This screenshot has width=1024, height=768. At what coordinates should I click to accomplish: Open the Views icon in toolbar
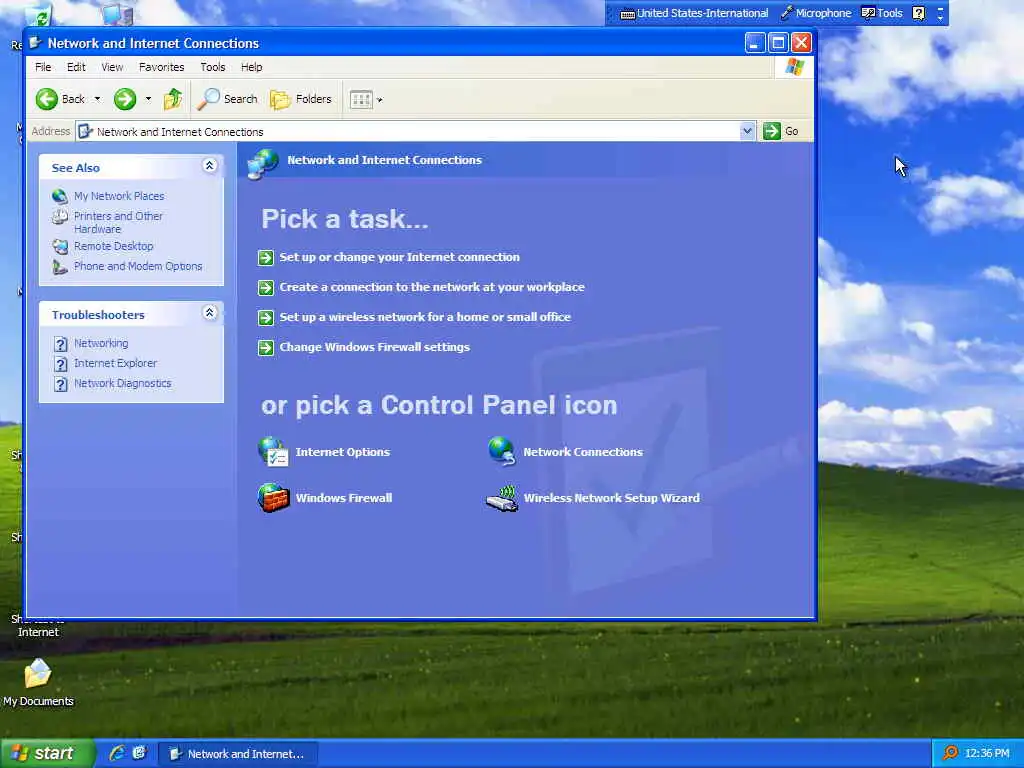click(361, 99)
